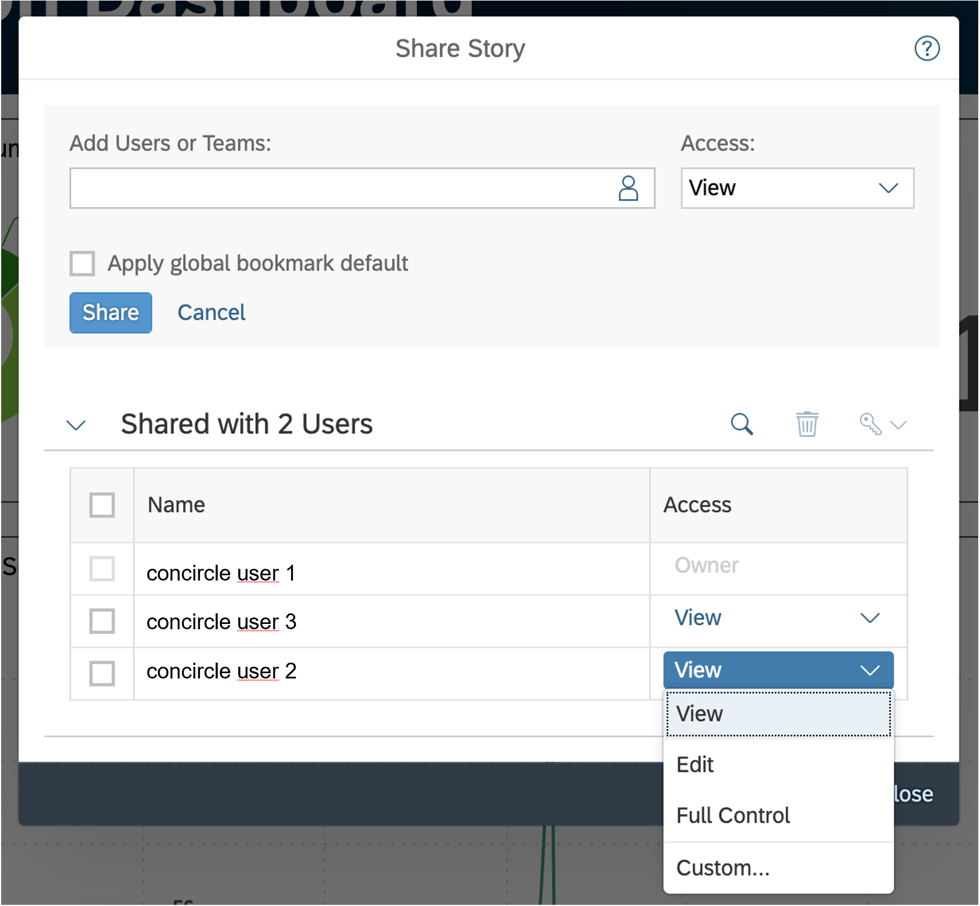Enable Apply global bookmark default checkbox
The width and height of the screenshot is (980, 906).
click(82, 263)
